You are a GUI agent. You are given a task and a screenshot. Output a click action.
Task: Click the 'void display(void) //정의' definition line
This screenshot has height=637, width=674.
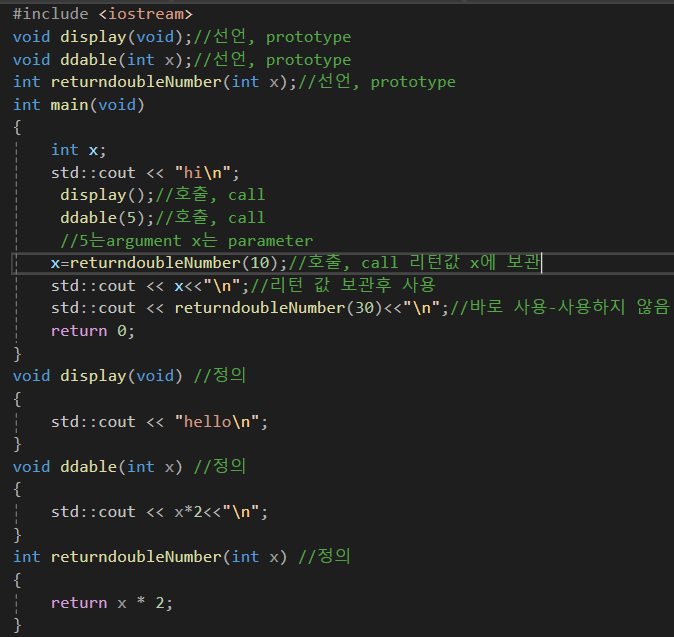point(129,376)
